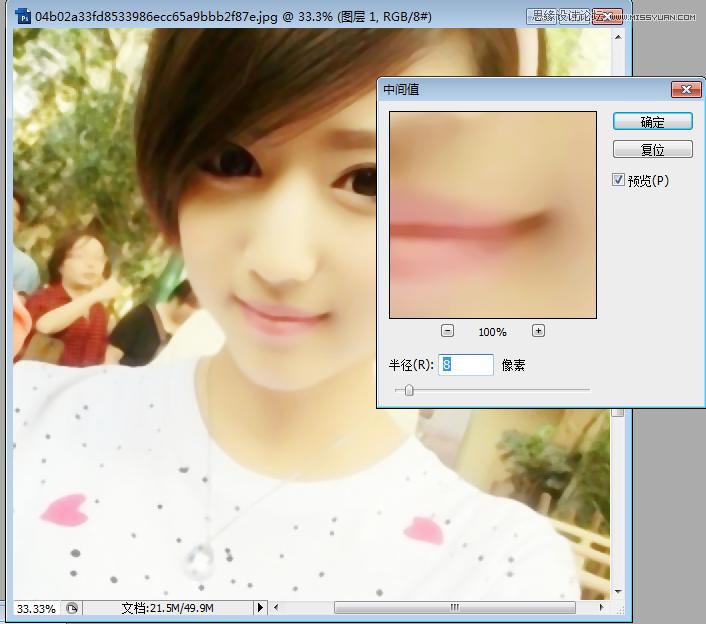The height and width of the screenshot is (624, 706).
Task: Click the 半径(R) radius input field
Action: click(466, 365)
